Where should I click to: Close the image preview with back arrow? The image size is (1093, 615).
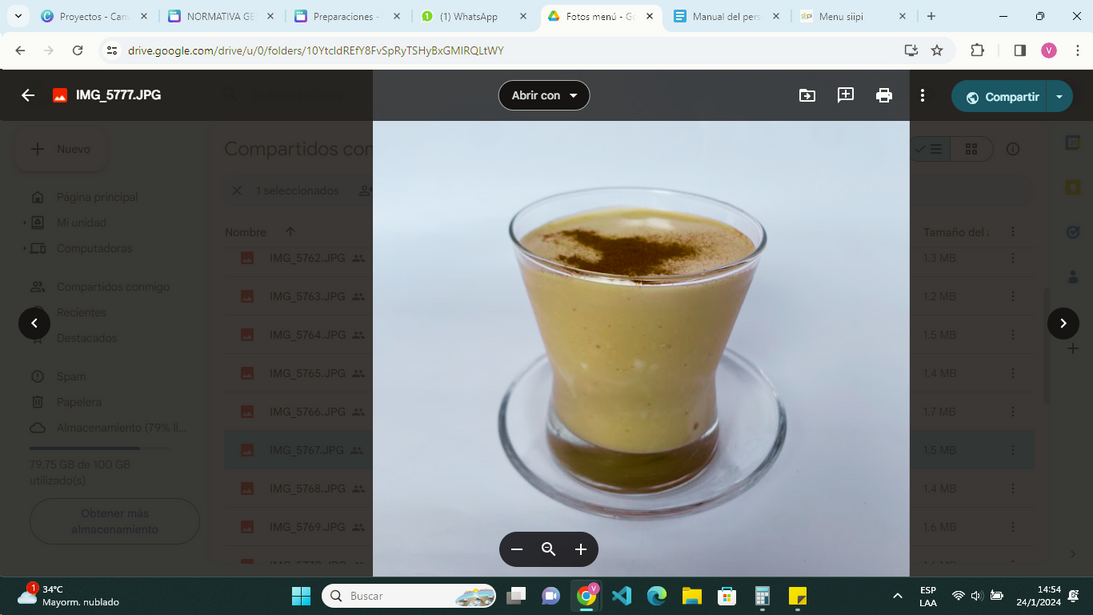click(28, 96)
